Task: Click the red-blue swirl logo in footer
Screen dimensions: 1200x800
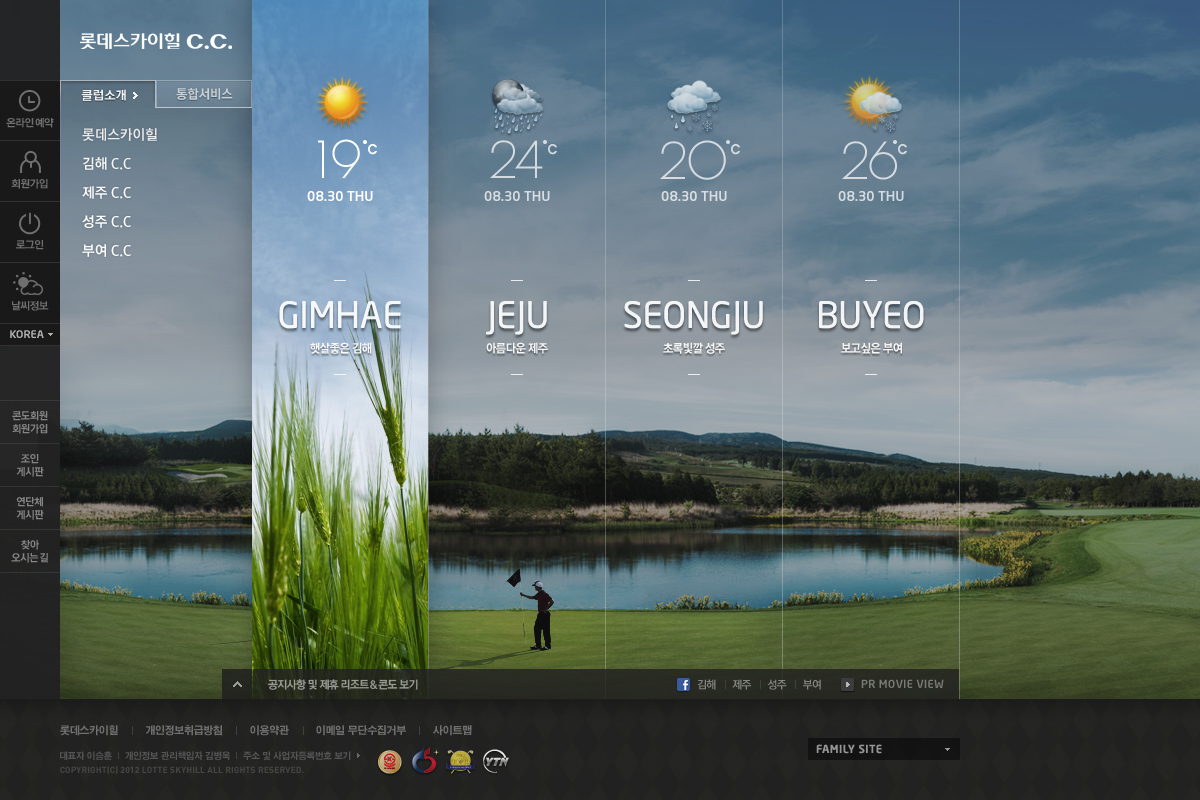Action: click(424, 761)
